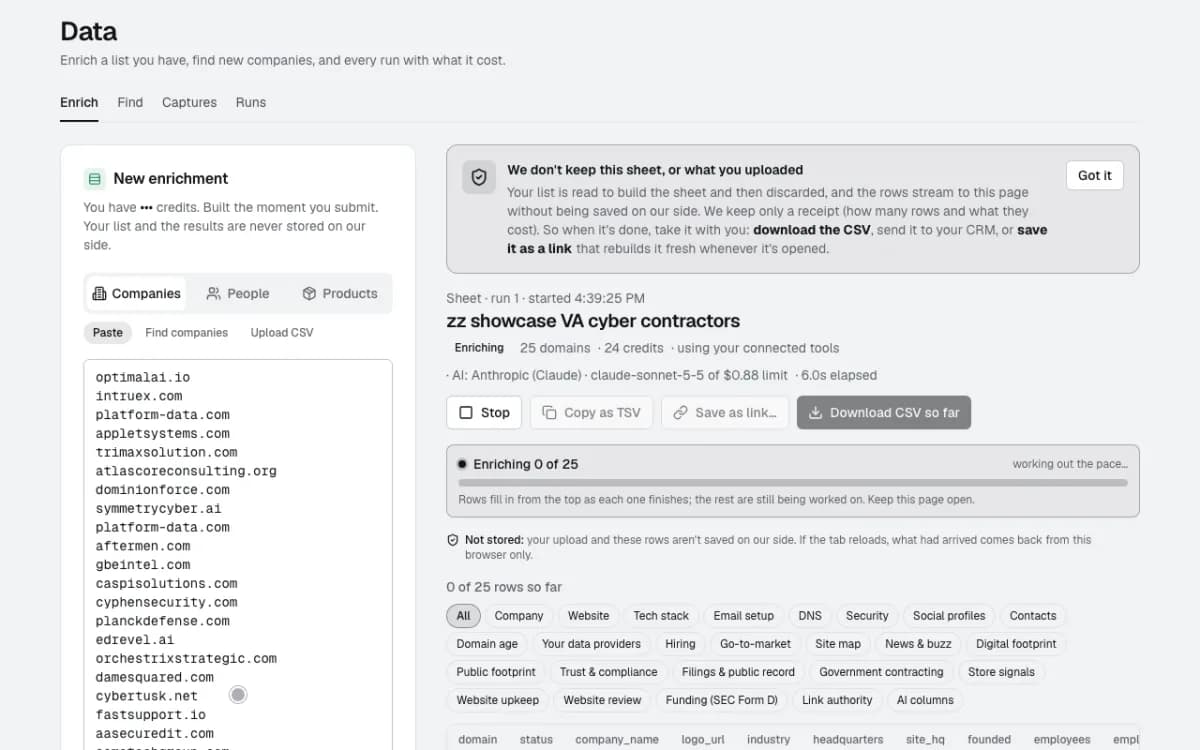Click the New enrichment sheet icon

95,179
